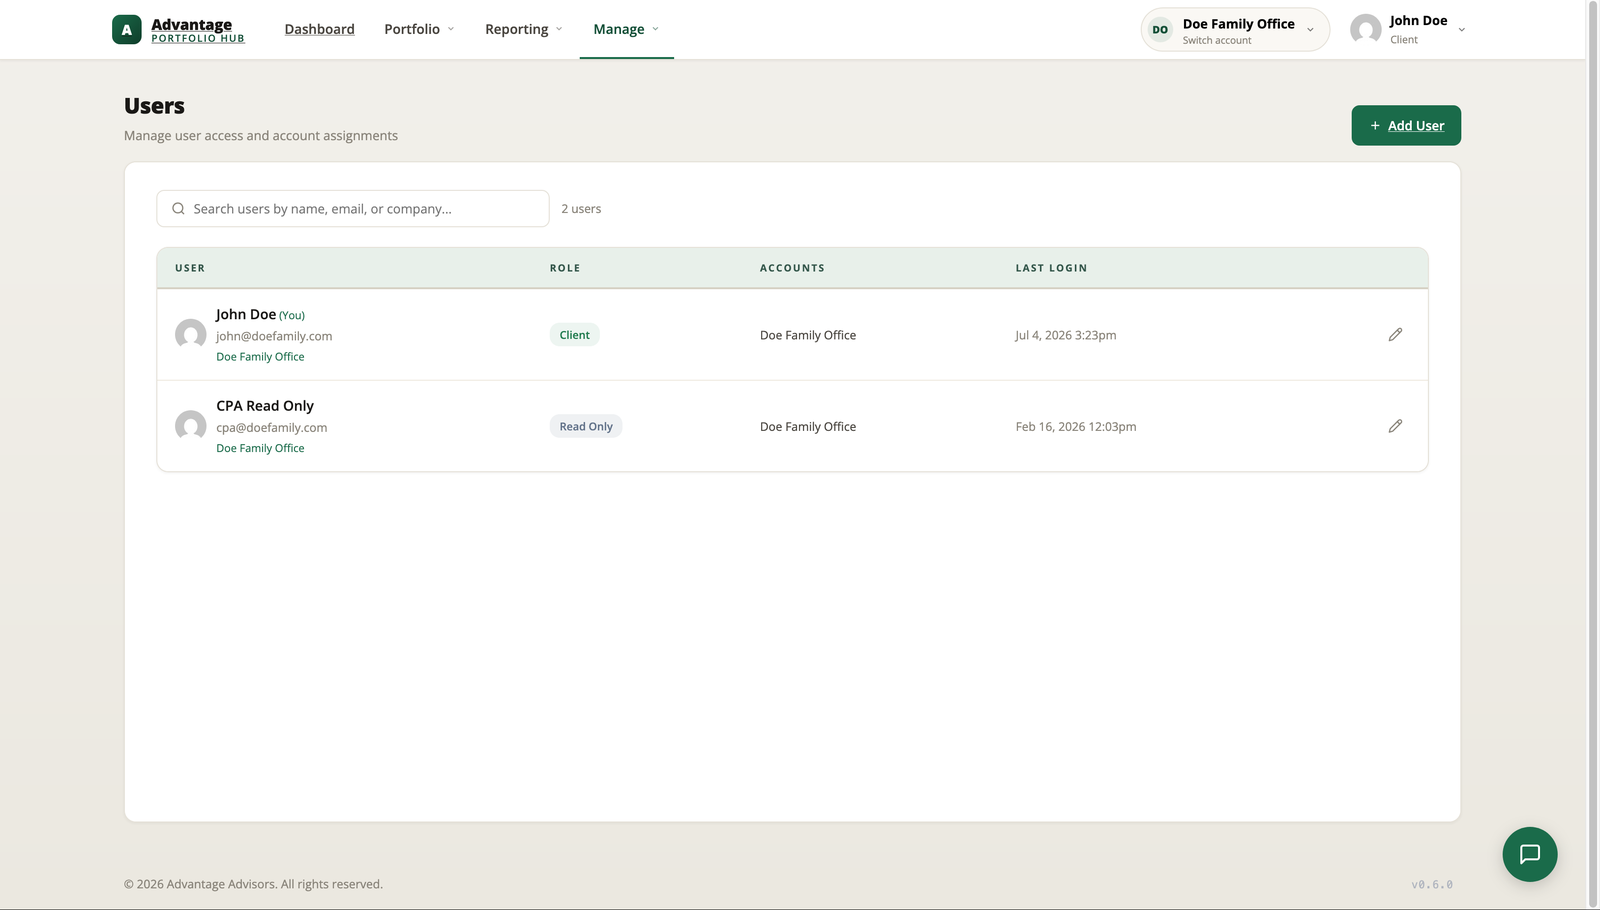Open the John Doe profile menu
This screenshot has width=1600, height=910.
(1408, 30)
